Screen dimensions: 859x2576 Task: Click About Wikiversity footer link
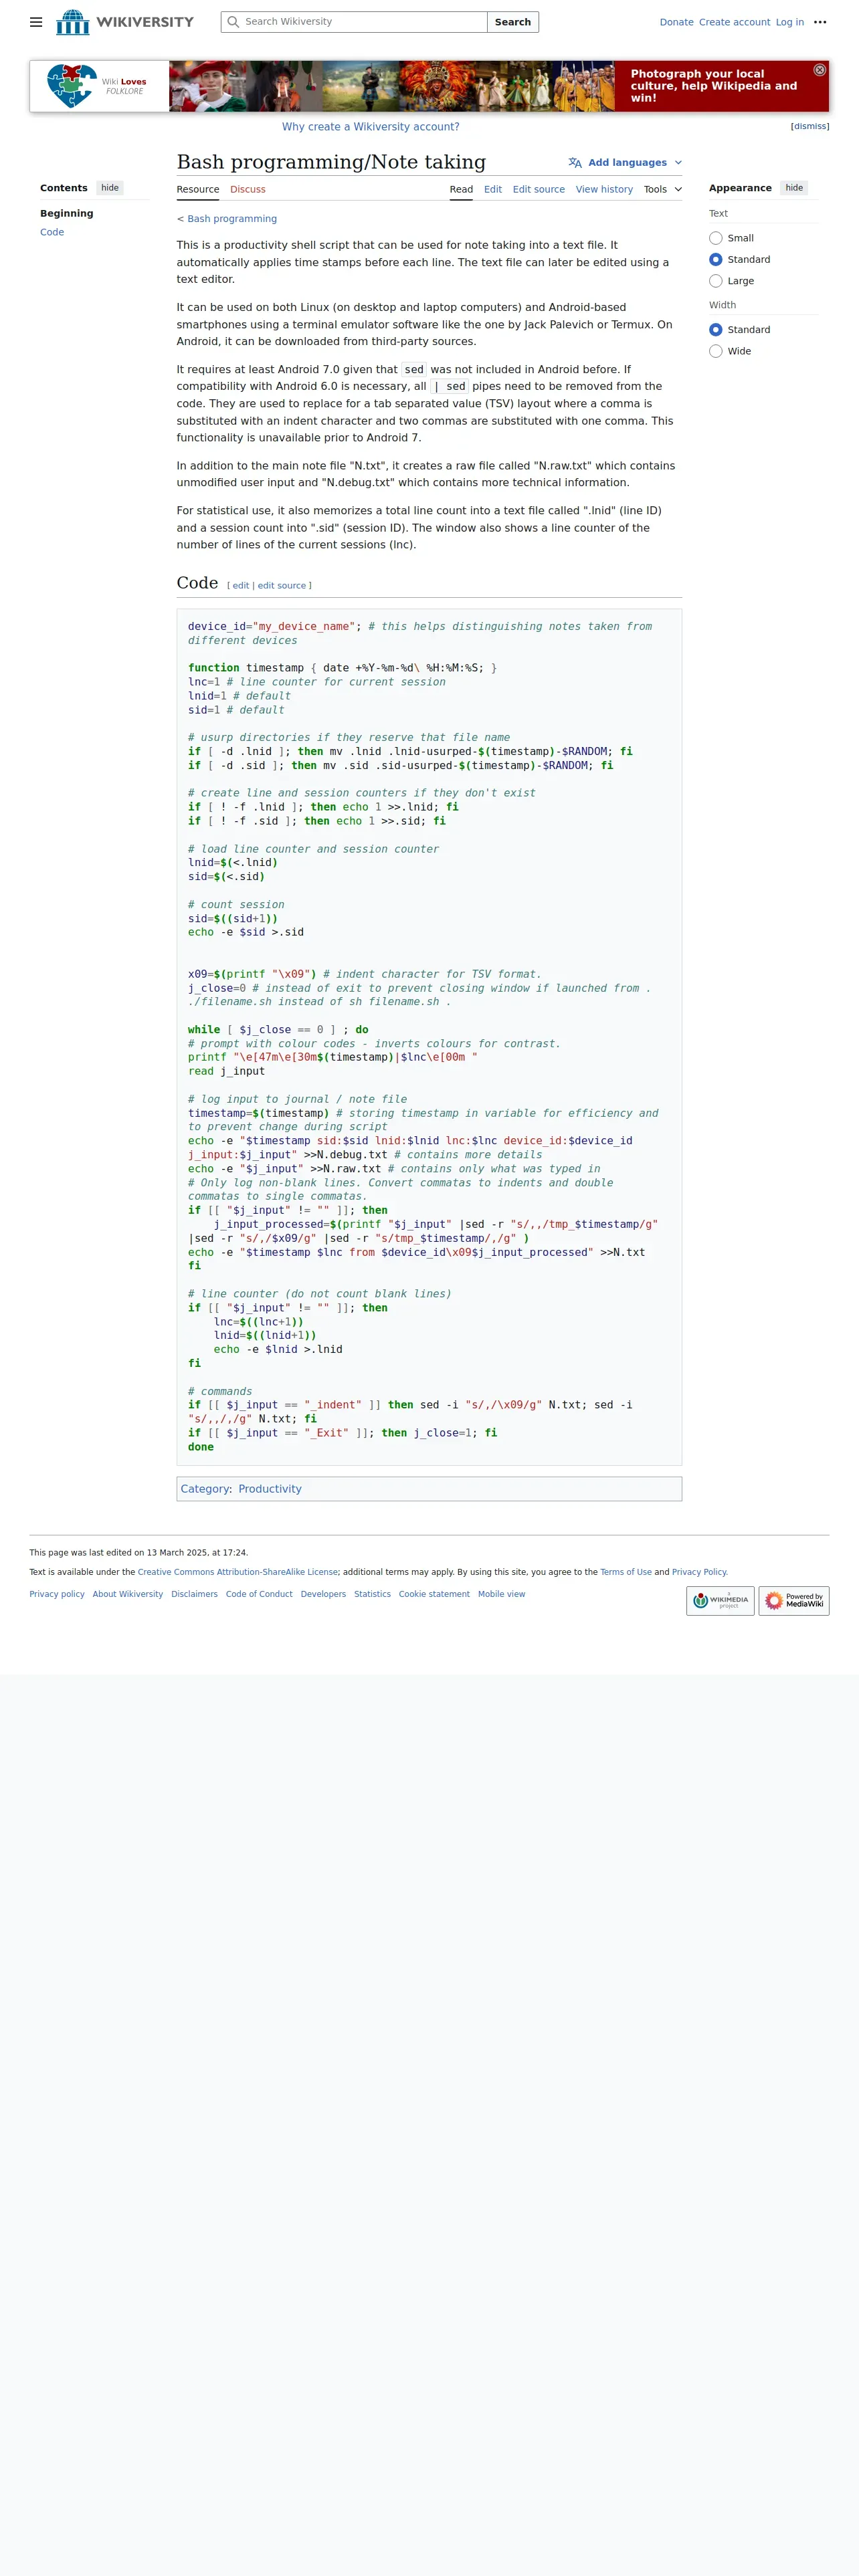tap(128, 1594)
